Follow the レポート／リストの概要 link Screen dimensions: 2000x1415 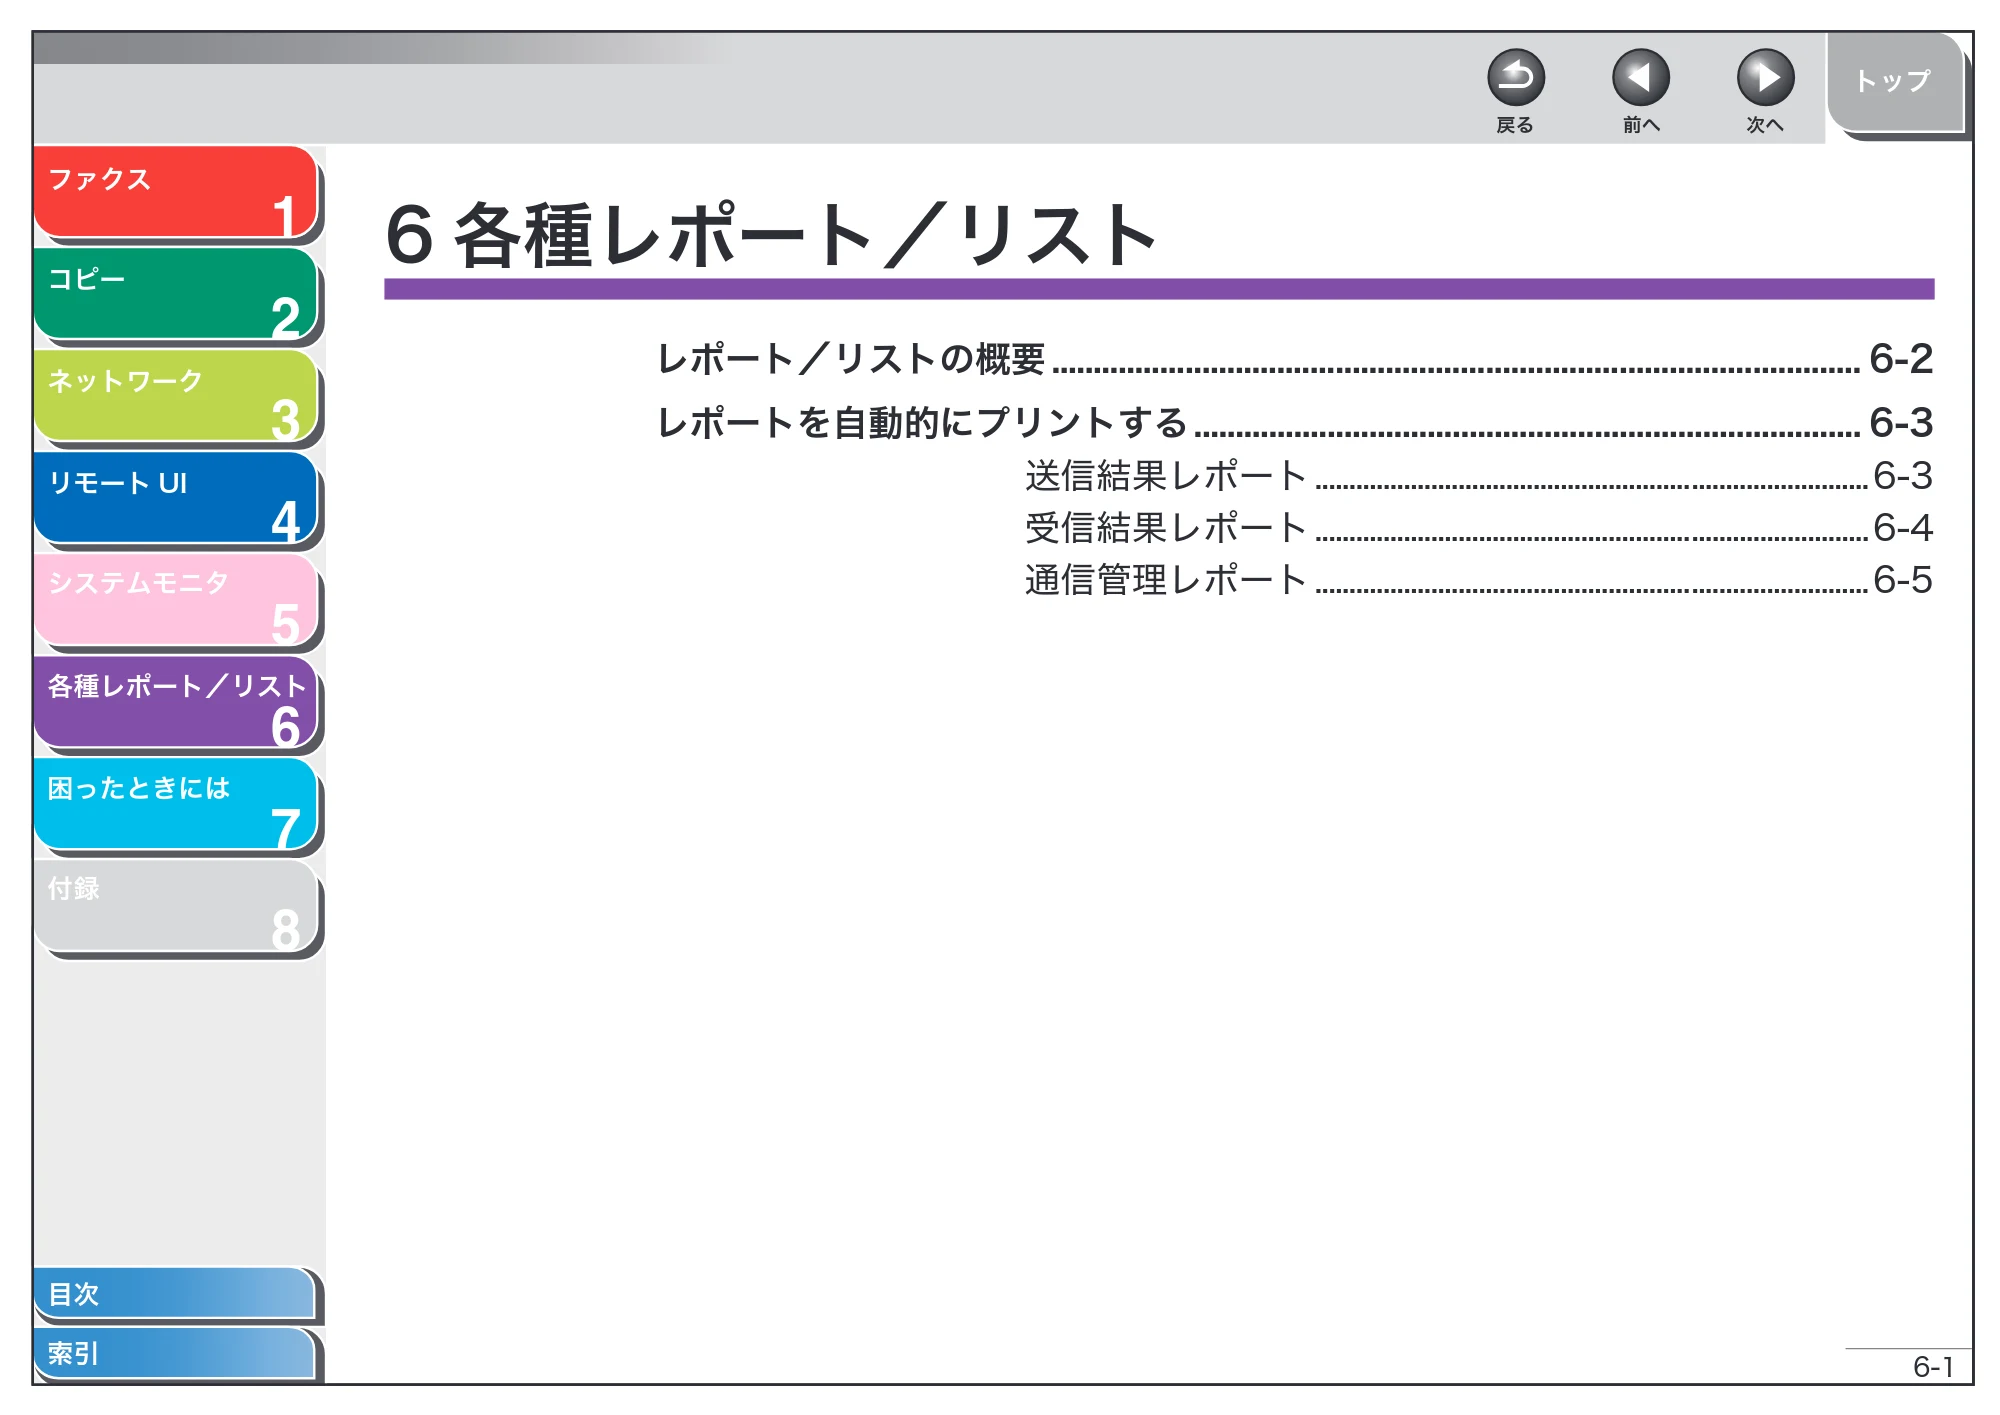pos(1295,359)
